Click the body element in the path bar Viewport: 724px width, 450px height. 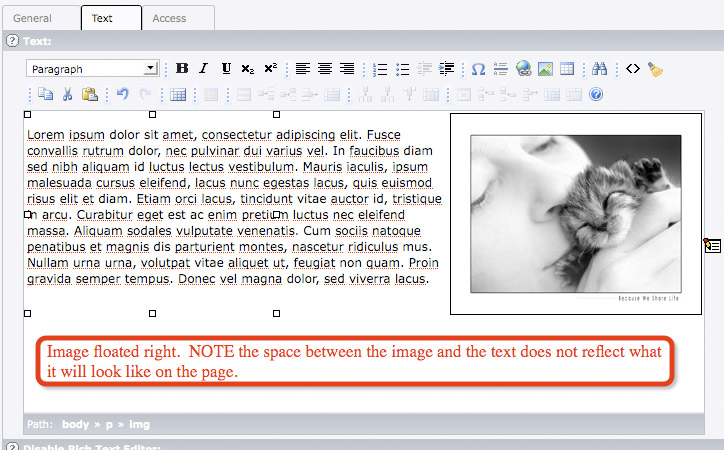coord(75,424)
